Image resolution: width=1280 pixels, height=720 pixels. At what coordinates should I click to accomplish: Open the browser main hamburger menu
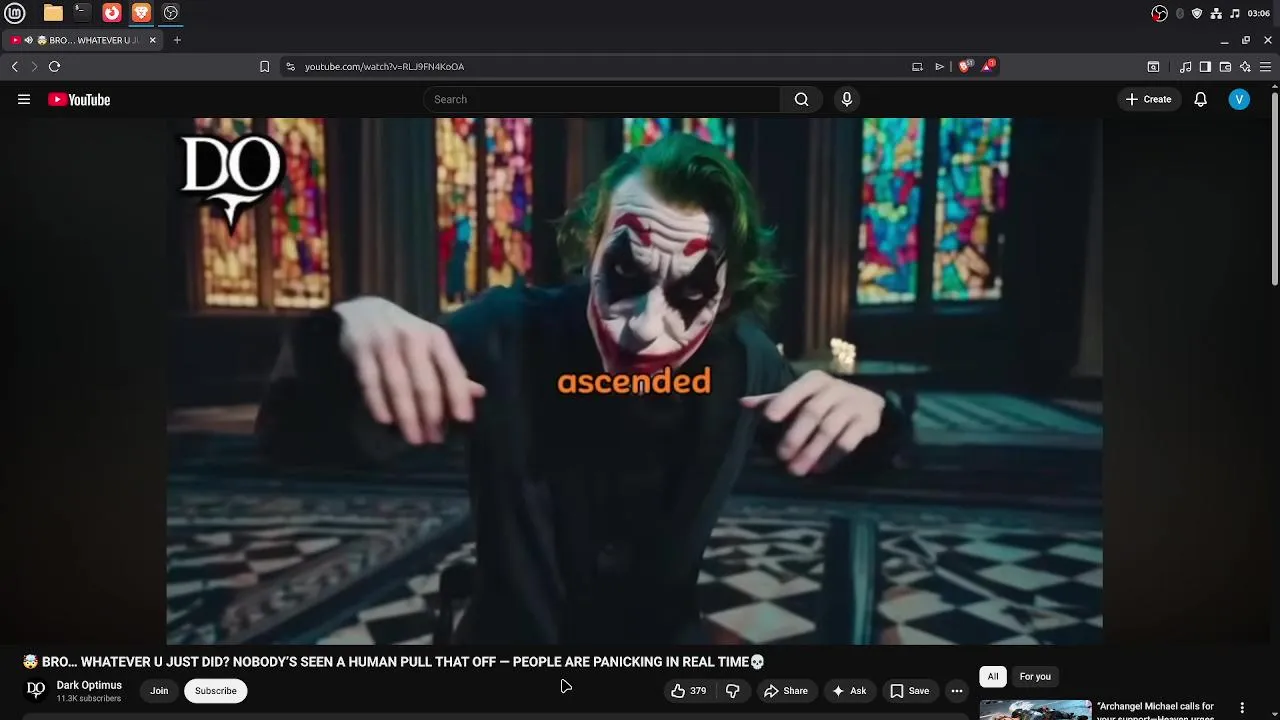pos(1266,67)
